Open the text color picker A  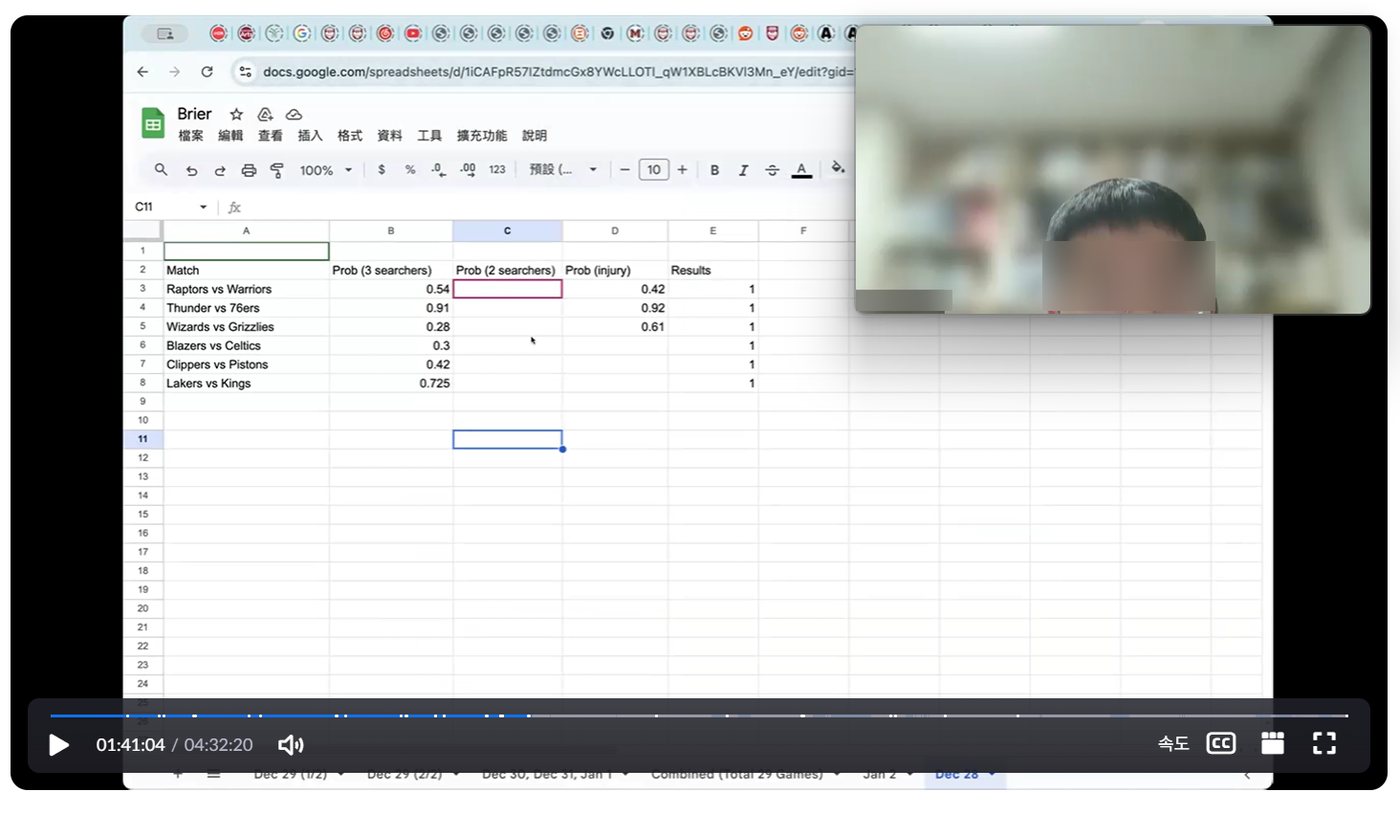[801, 170]
